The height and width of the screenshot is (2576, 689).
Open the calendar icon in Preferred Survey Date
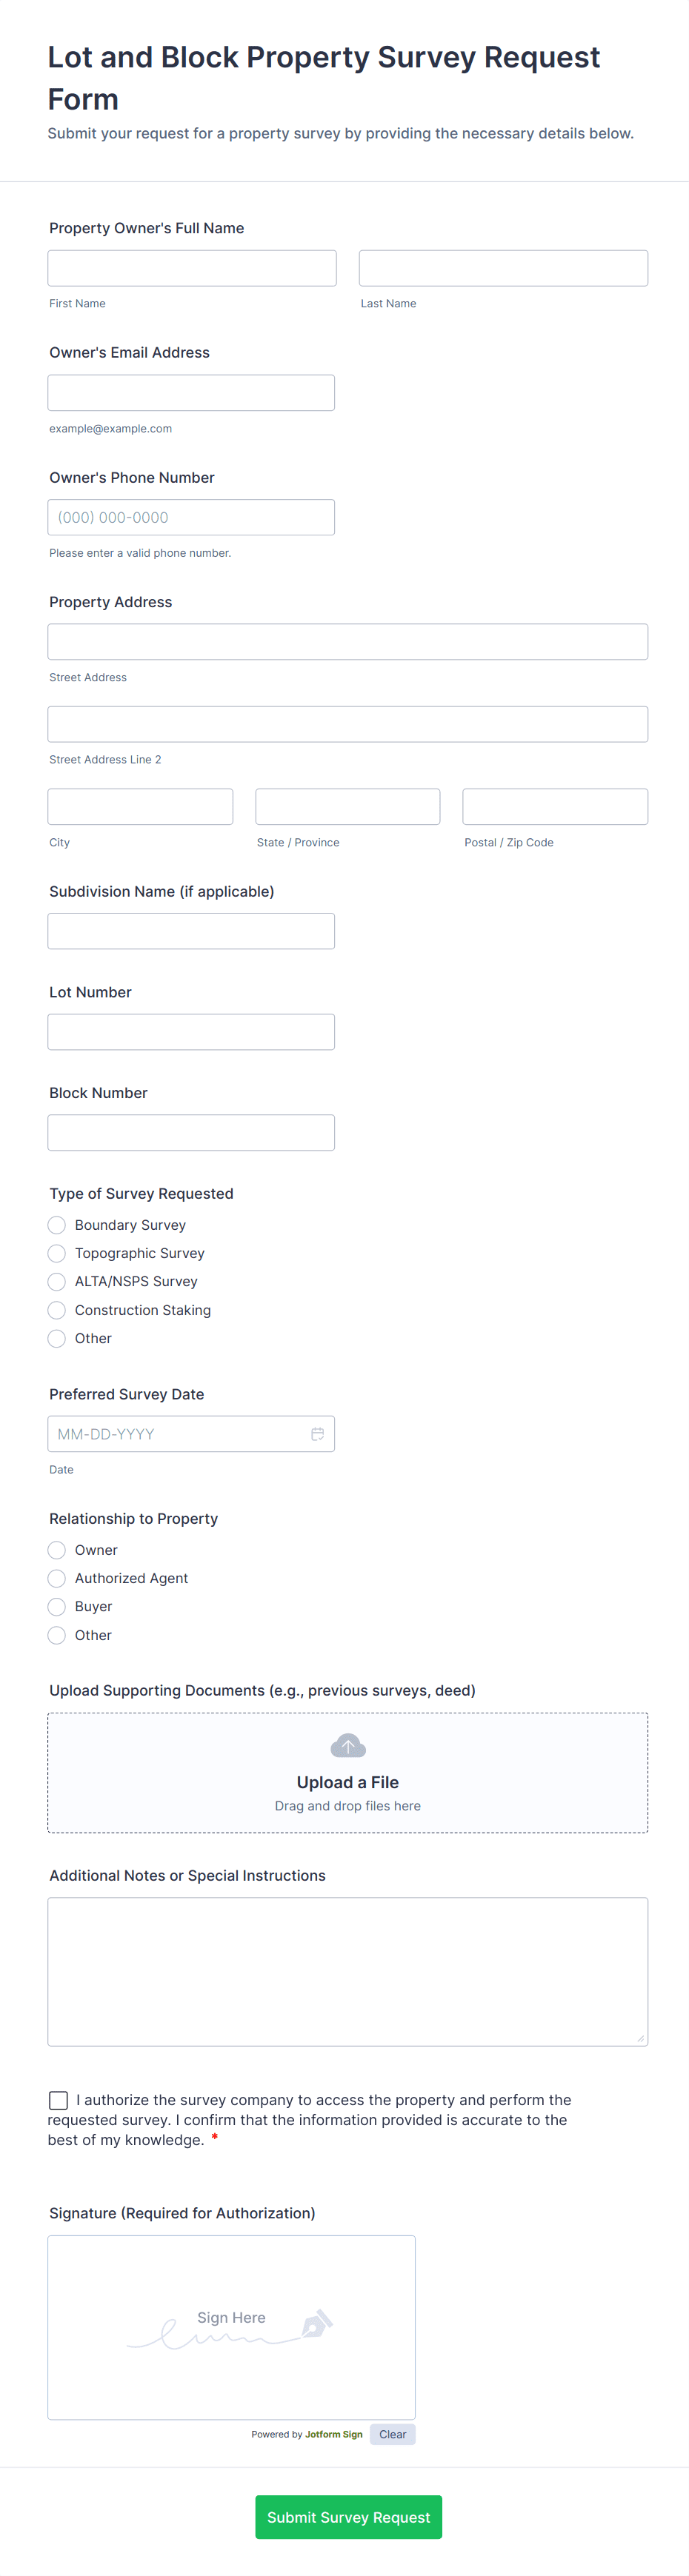click(317, 1433)
